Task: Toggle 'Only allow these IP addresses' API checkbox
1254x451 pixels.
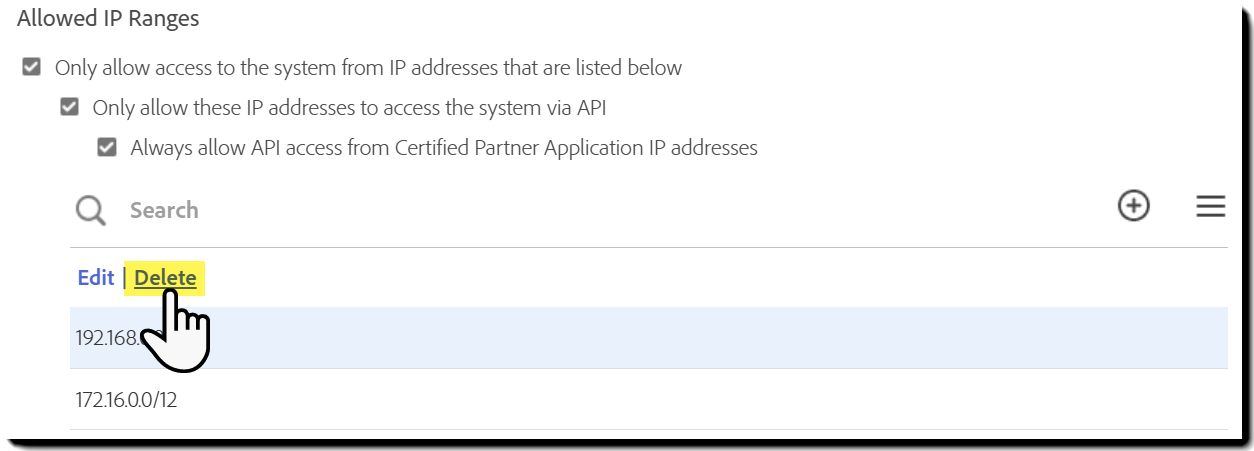Action: (69, 107)
